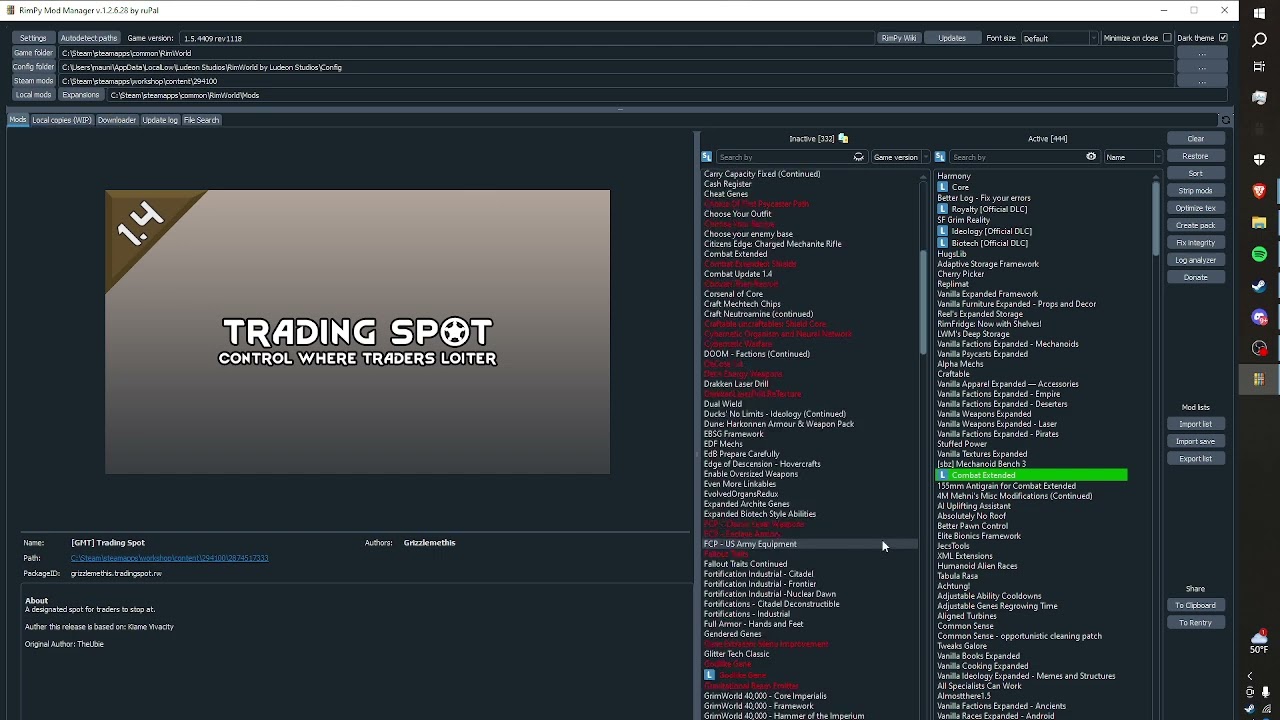
Task: Open the Font size dropdown
Action: click(1059, 38)
